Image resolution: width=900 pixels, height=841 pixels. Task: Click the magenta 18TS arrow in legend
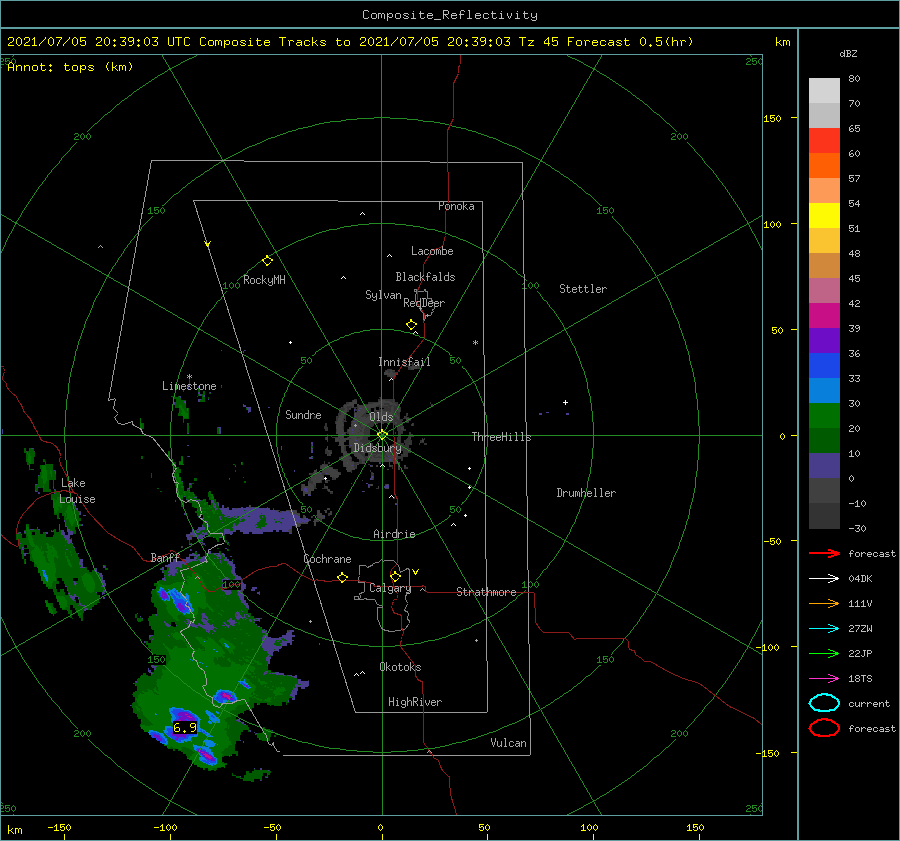824,679
